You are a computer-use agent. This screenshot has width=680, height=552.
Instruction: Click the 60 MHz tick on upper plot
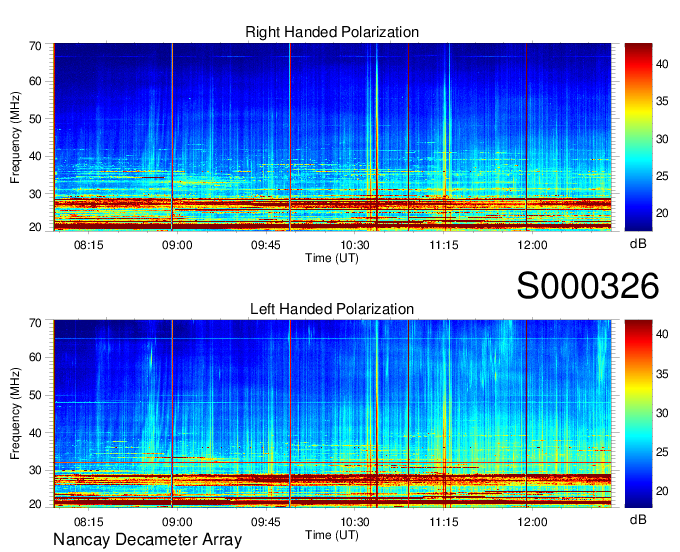pos(35,81)
